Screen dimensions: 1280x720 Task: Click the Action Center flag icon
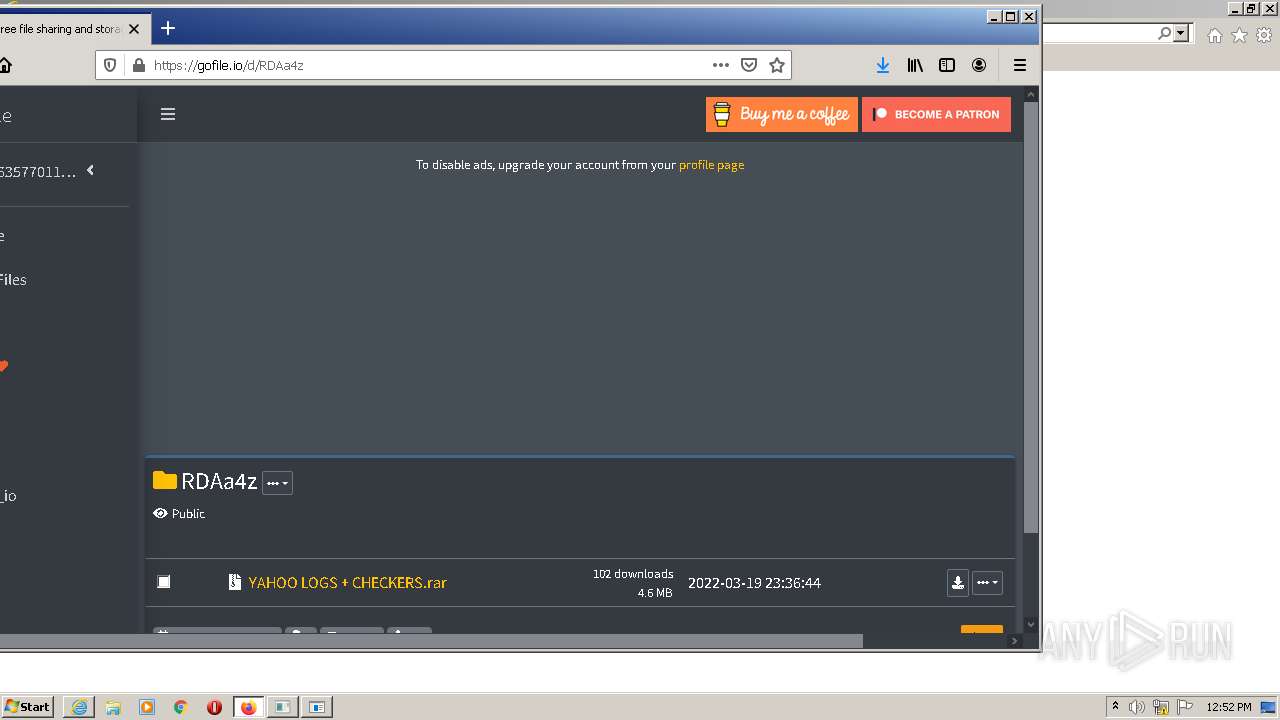(x=1185, y=707)
